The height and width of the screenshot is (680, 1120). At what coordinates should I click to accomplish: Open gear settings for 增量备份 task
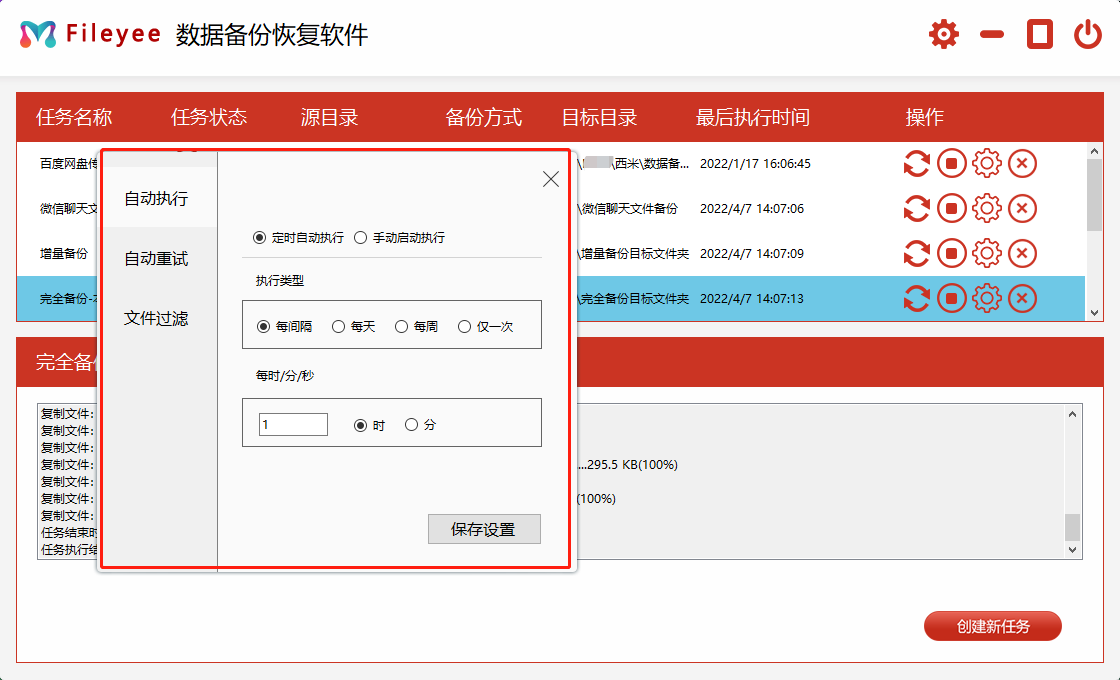tap(987, 253)
